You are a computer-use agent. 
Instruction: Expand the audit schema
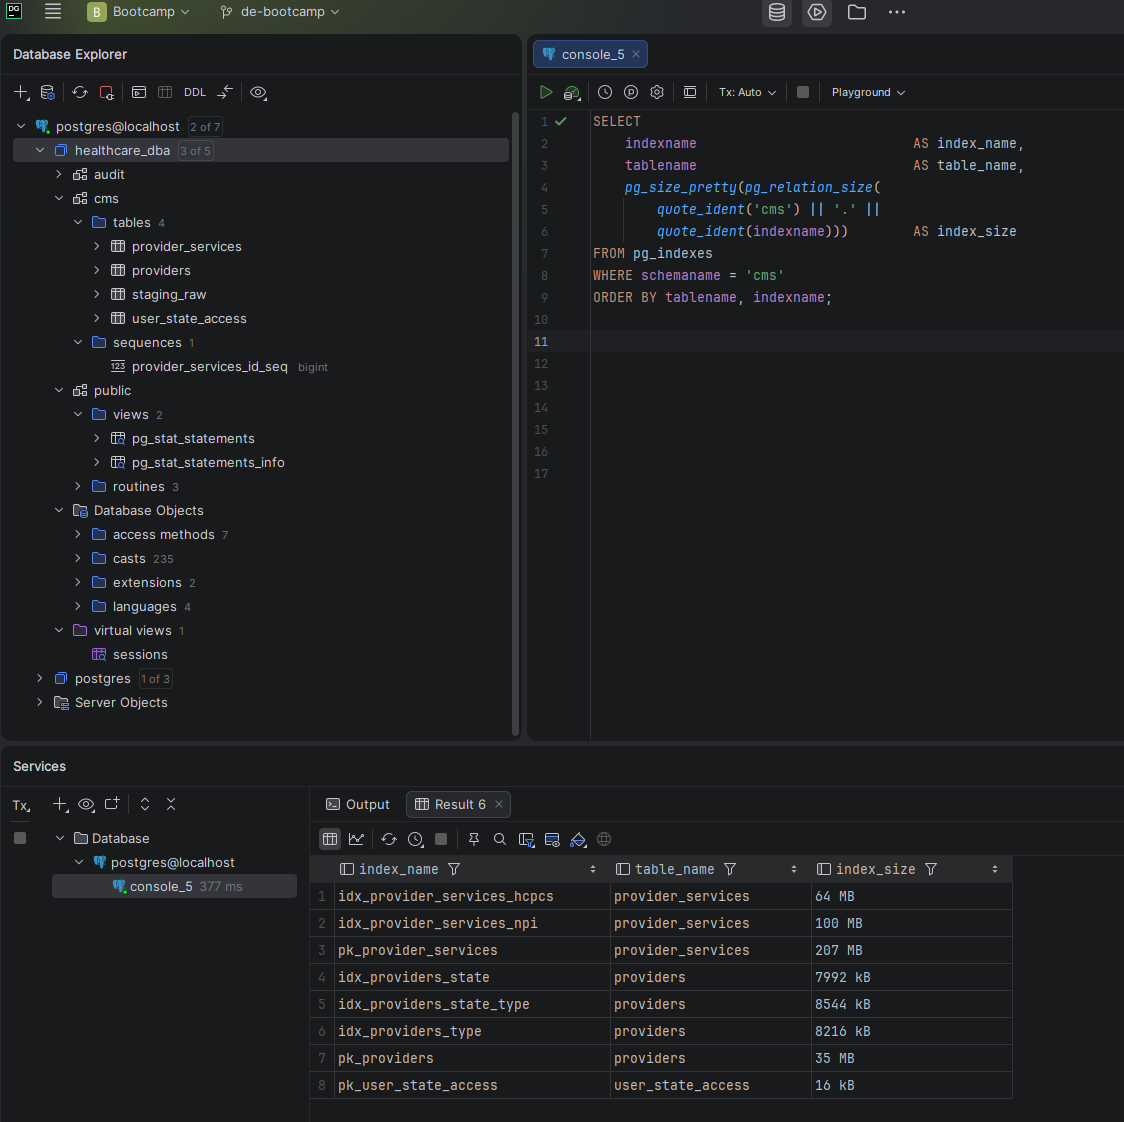[59, 174]
